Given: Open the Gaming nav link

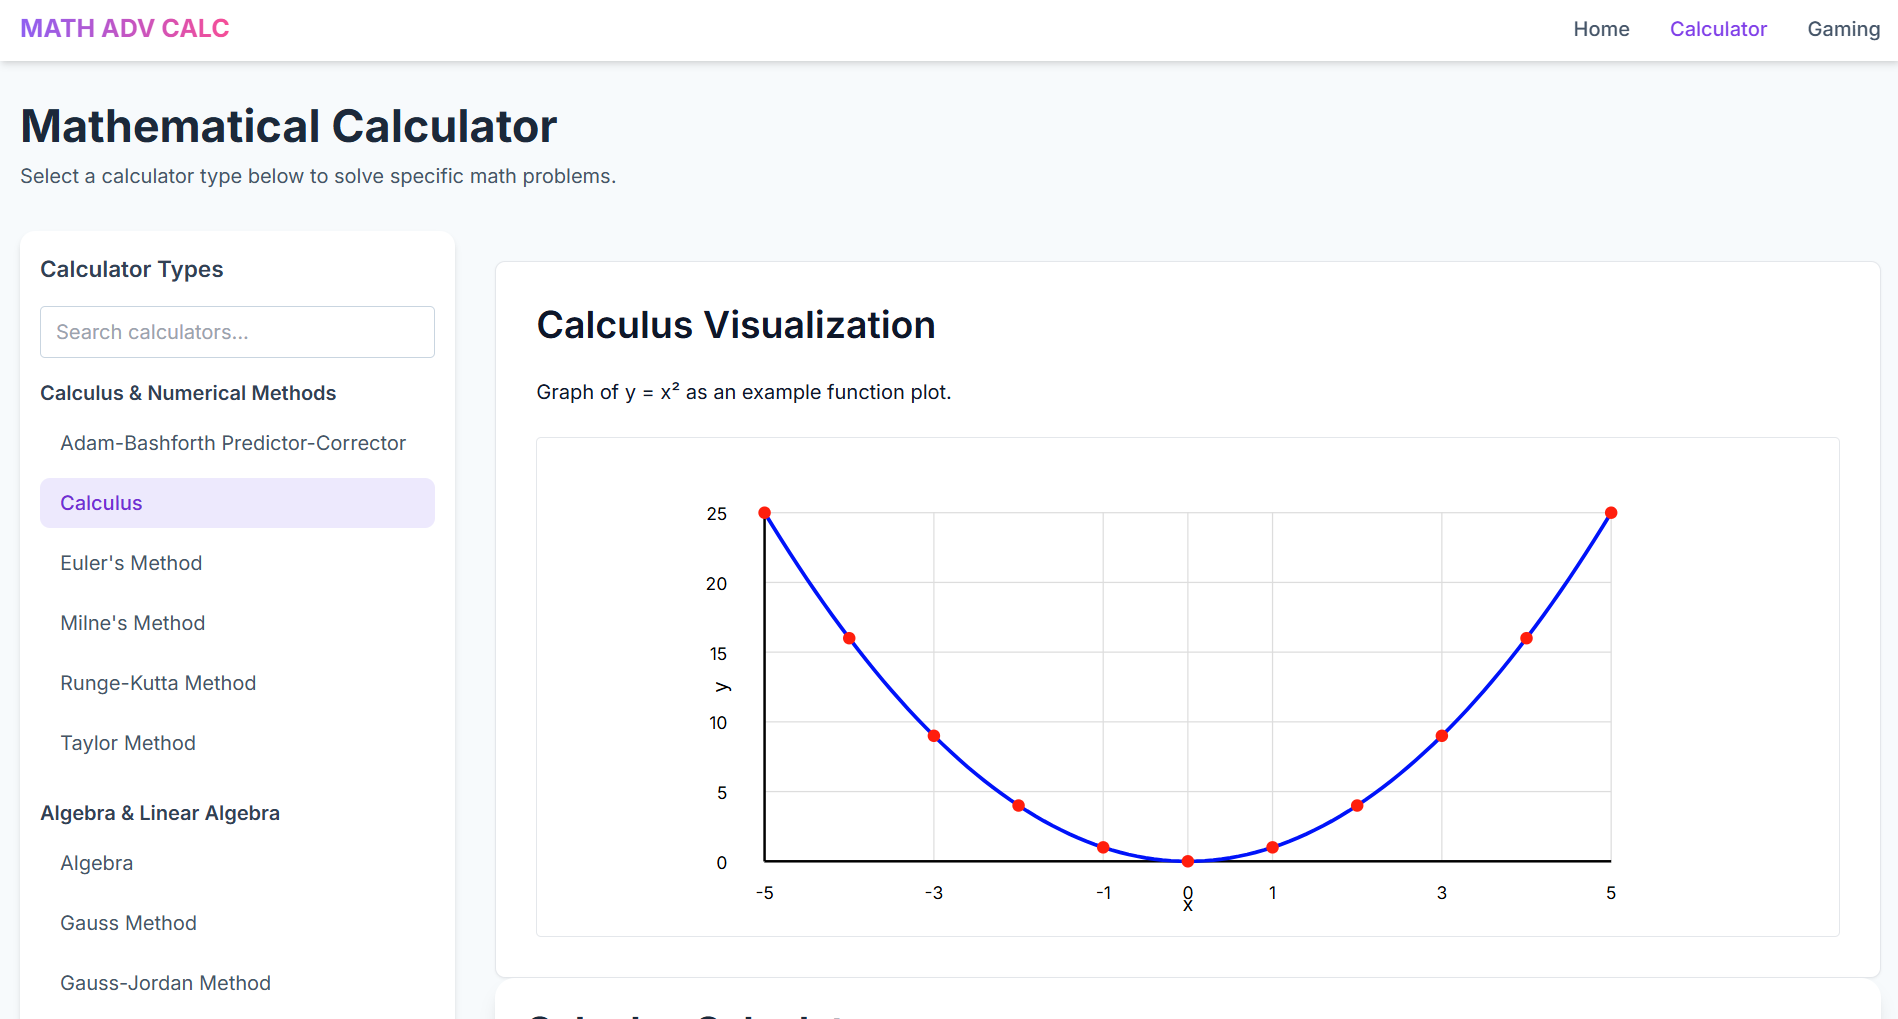Looking at the screenshot, I should coord(1843,29).
